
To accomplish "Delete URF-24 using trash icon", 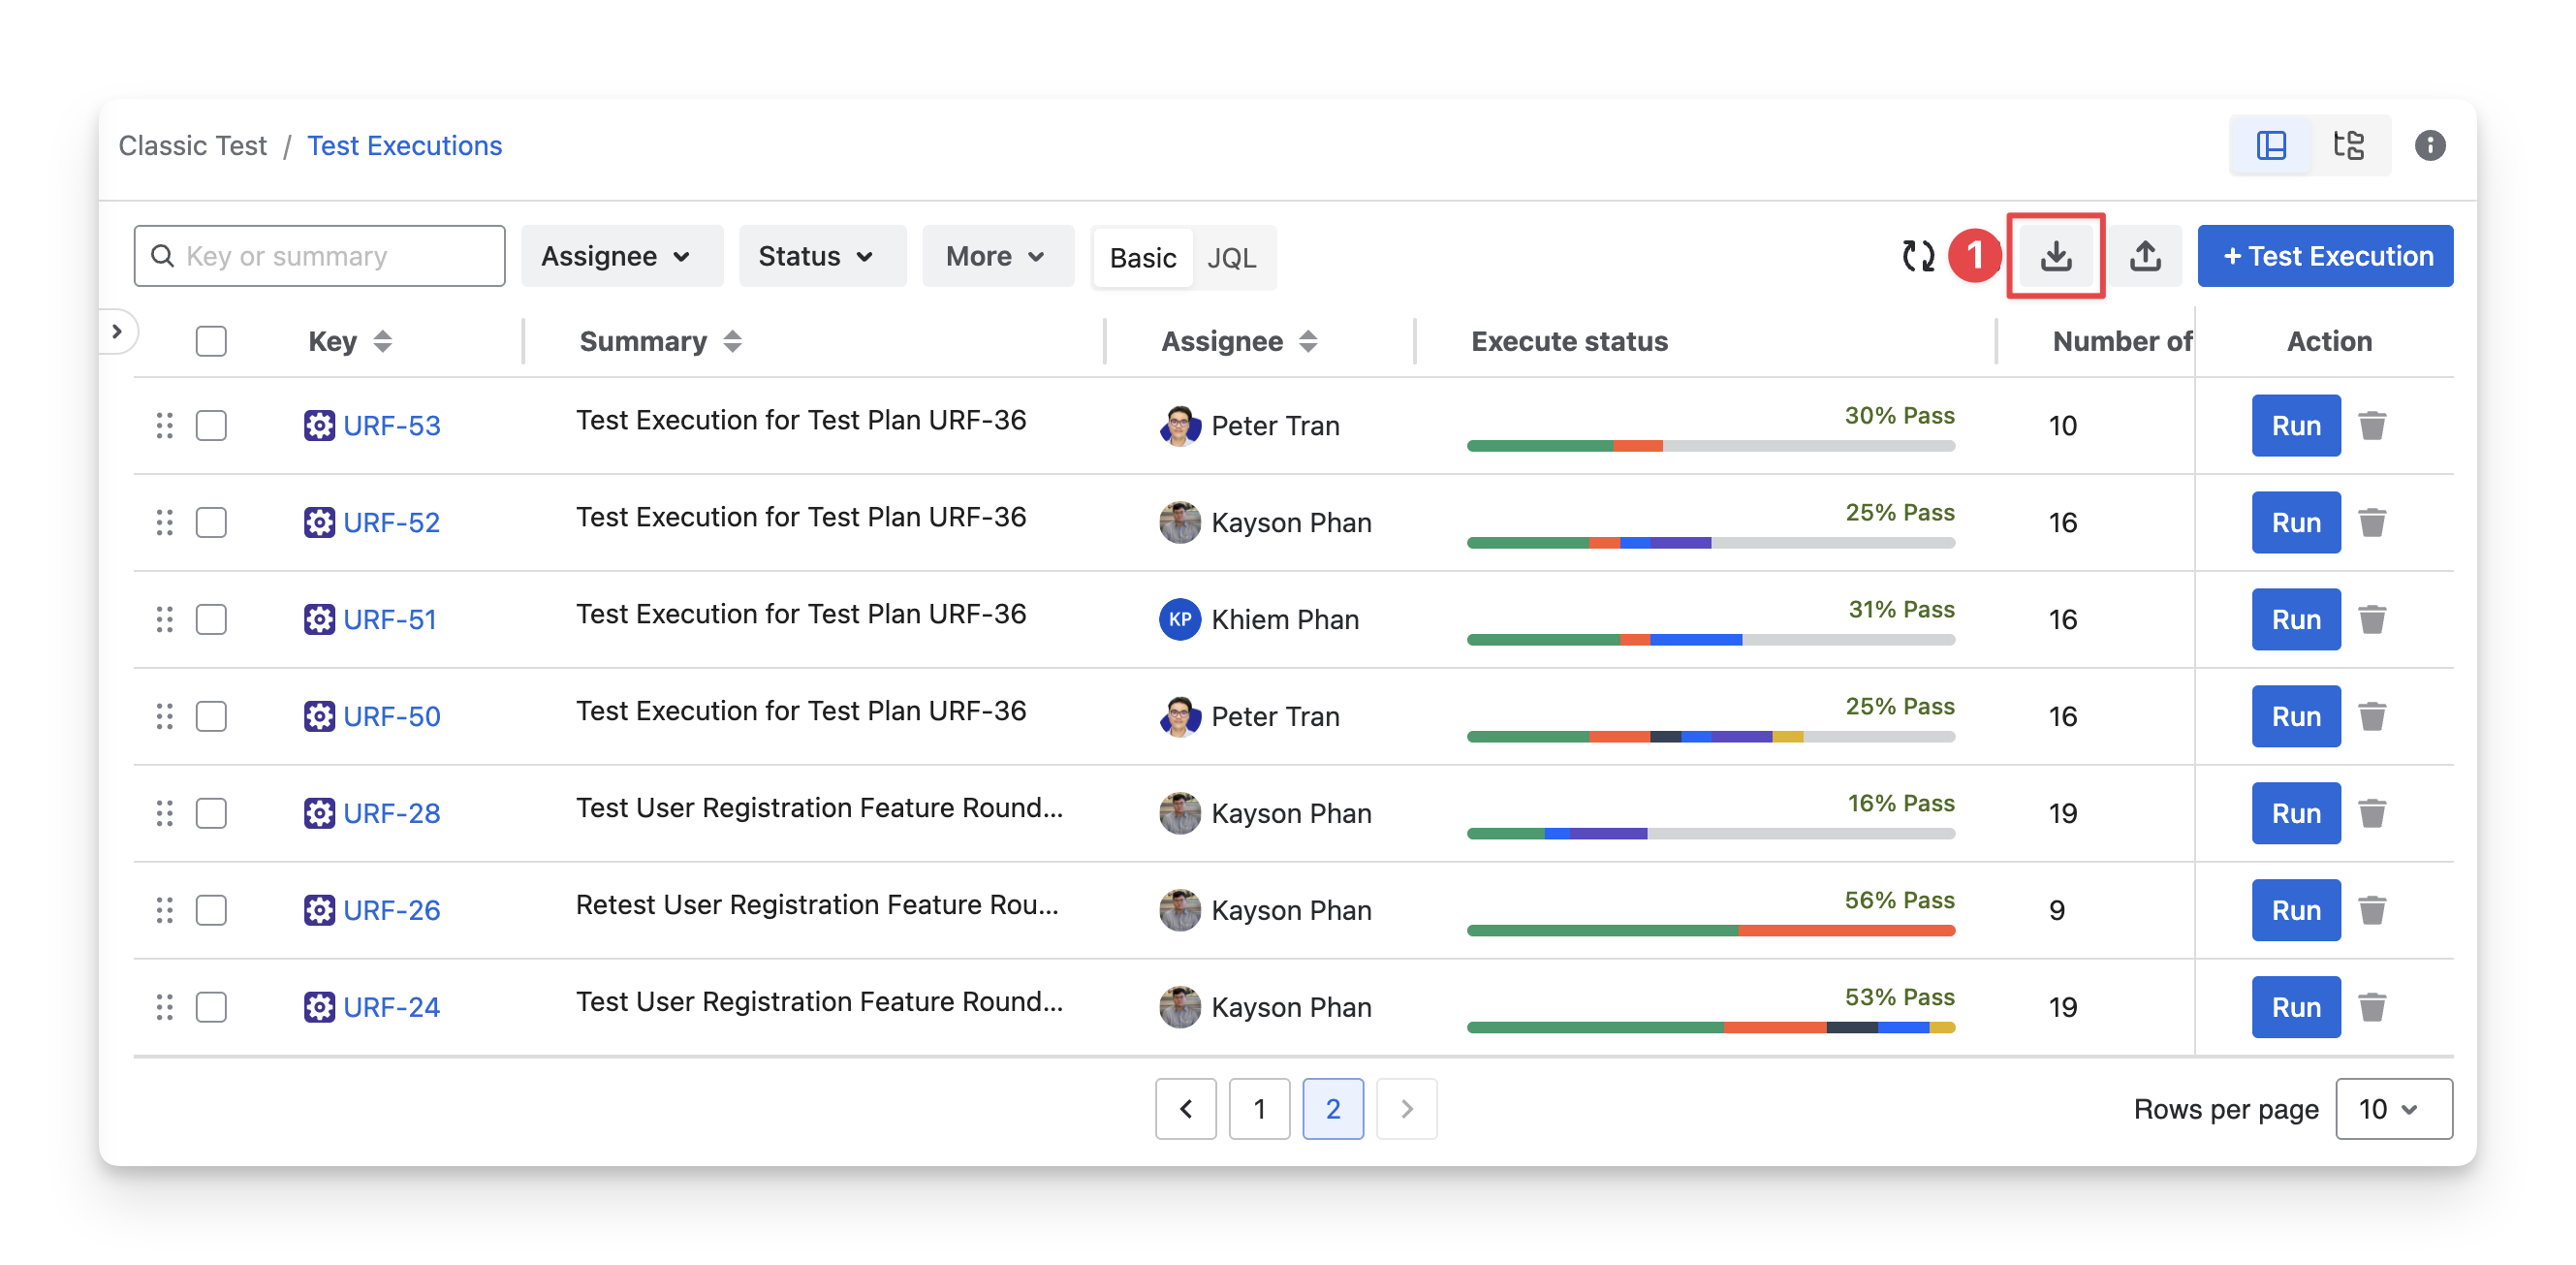I will click(x=2372, y=1007).
